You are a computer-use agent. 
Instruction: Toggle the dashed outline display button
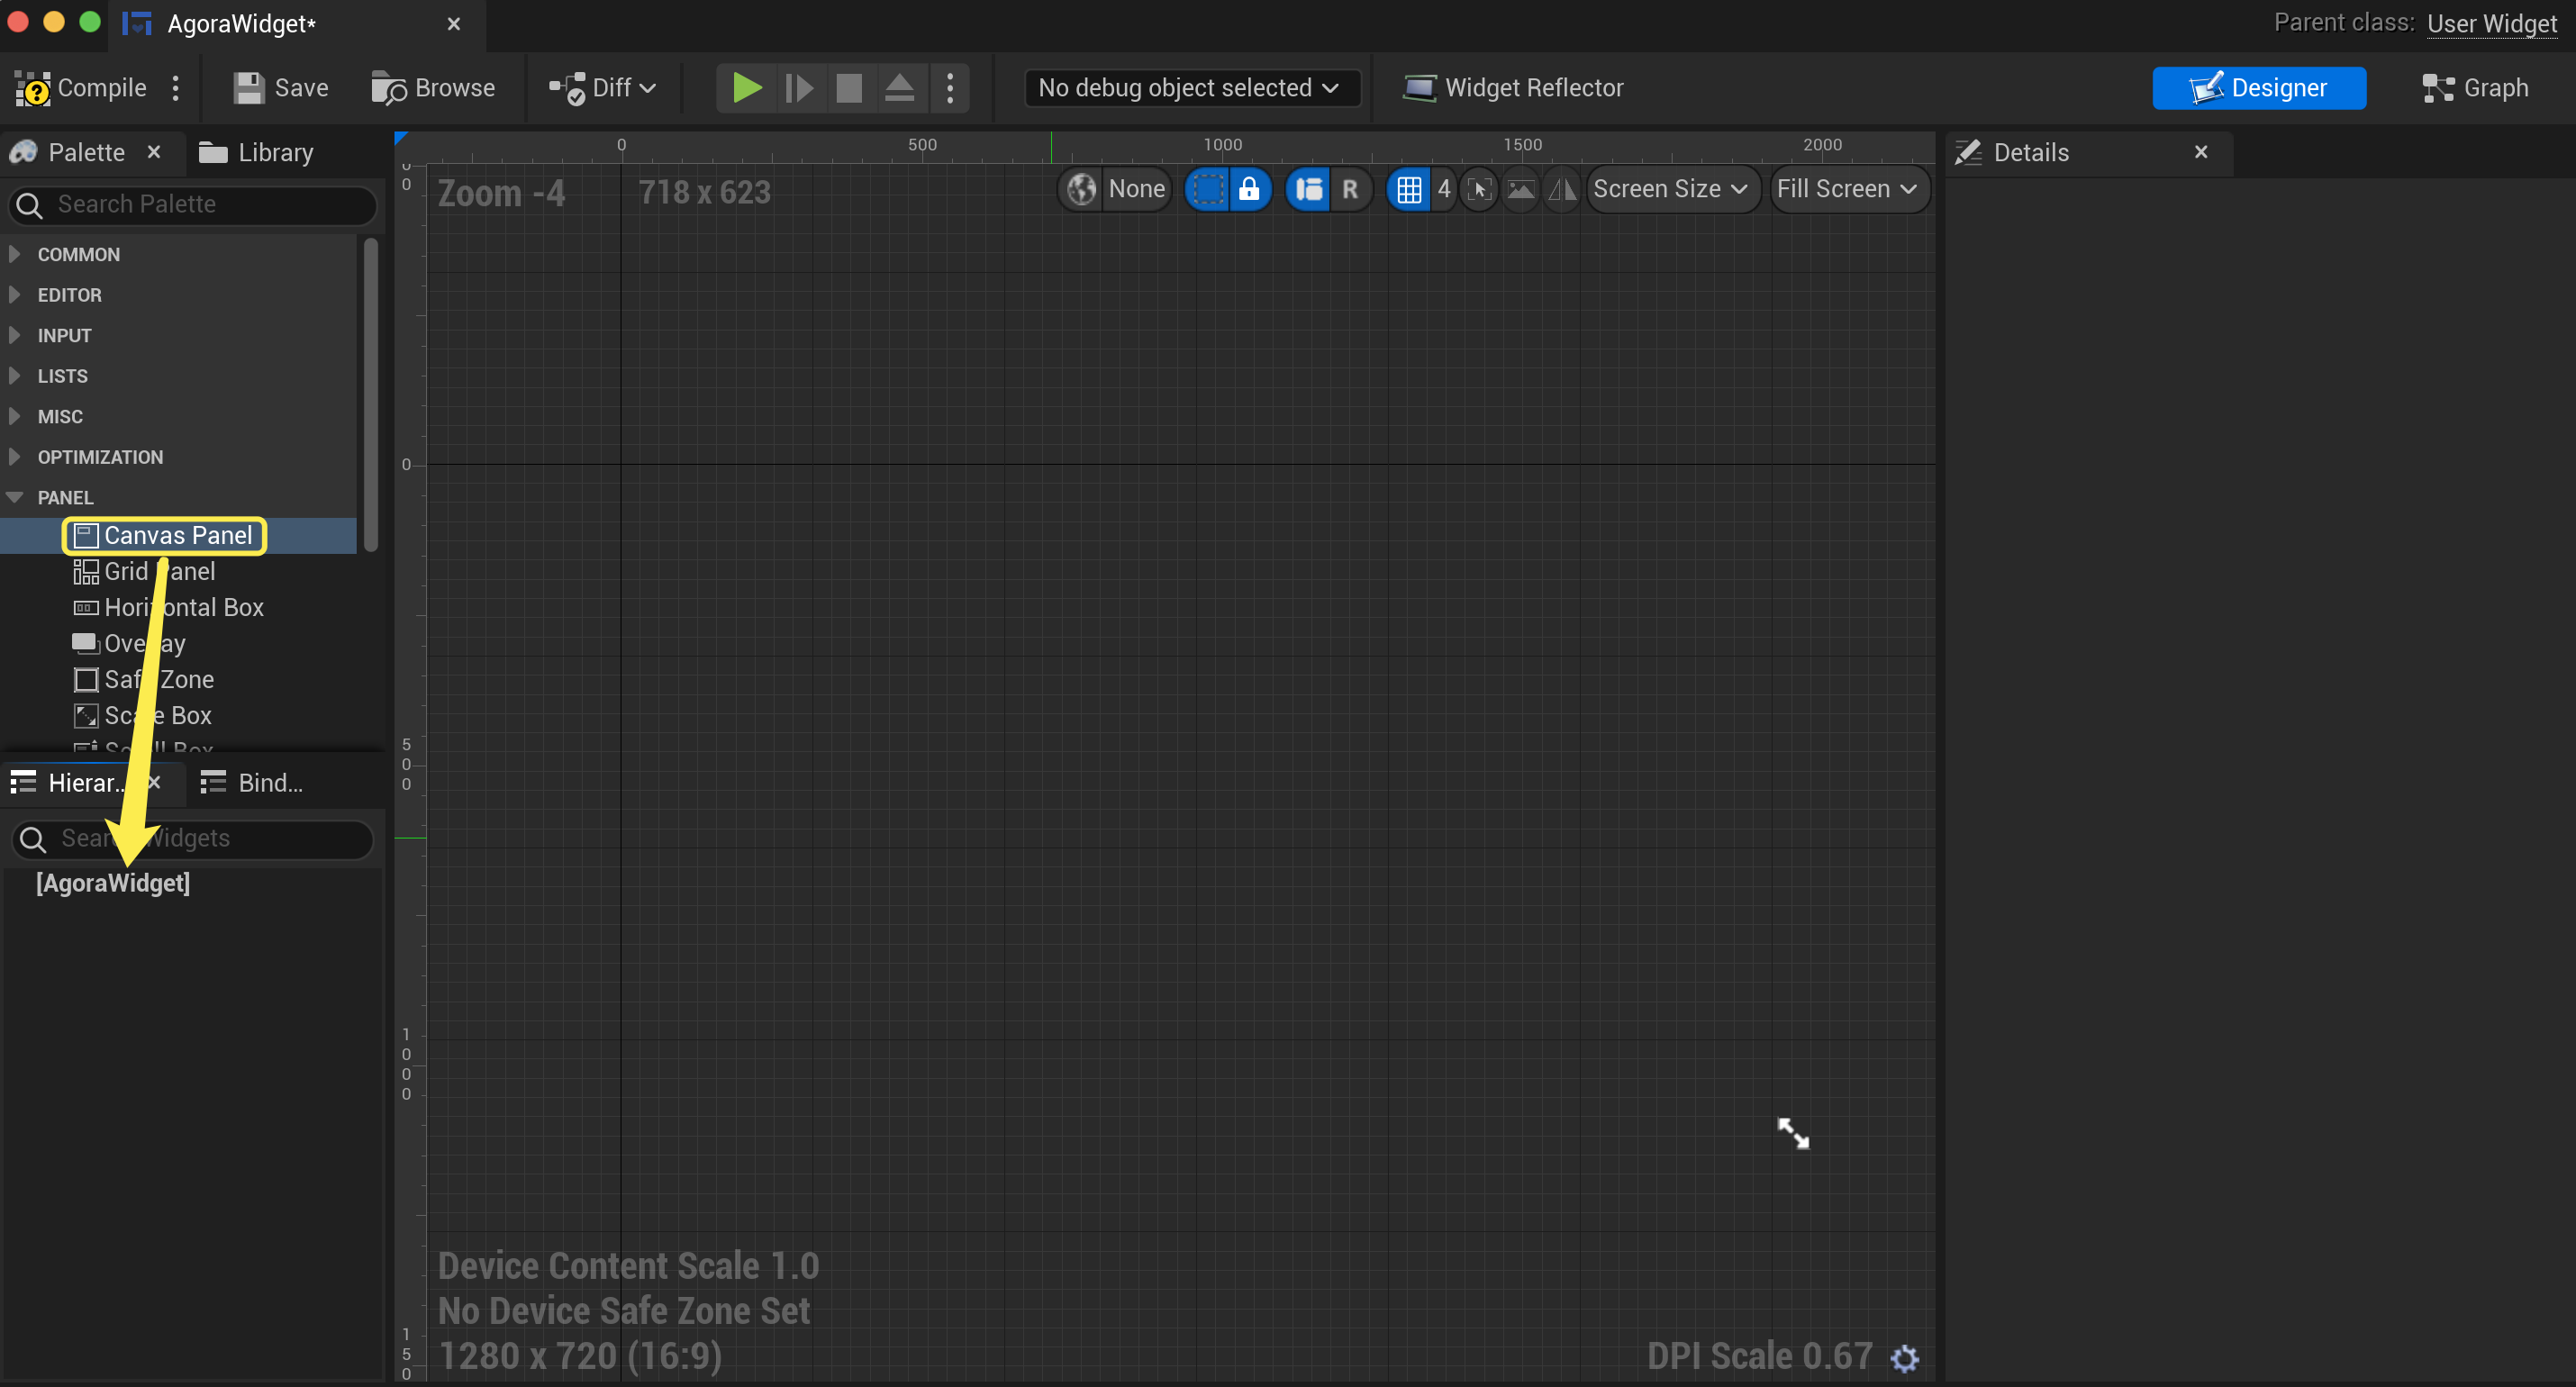coord(1209,189)
